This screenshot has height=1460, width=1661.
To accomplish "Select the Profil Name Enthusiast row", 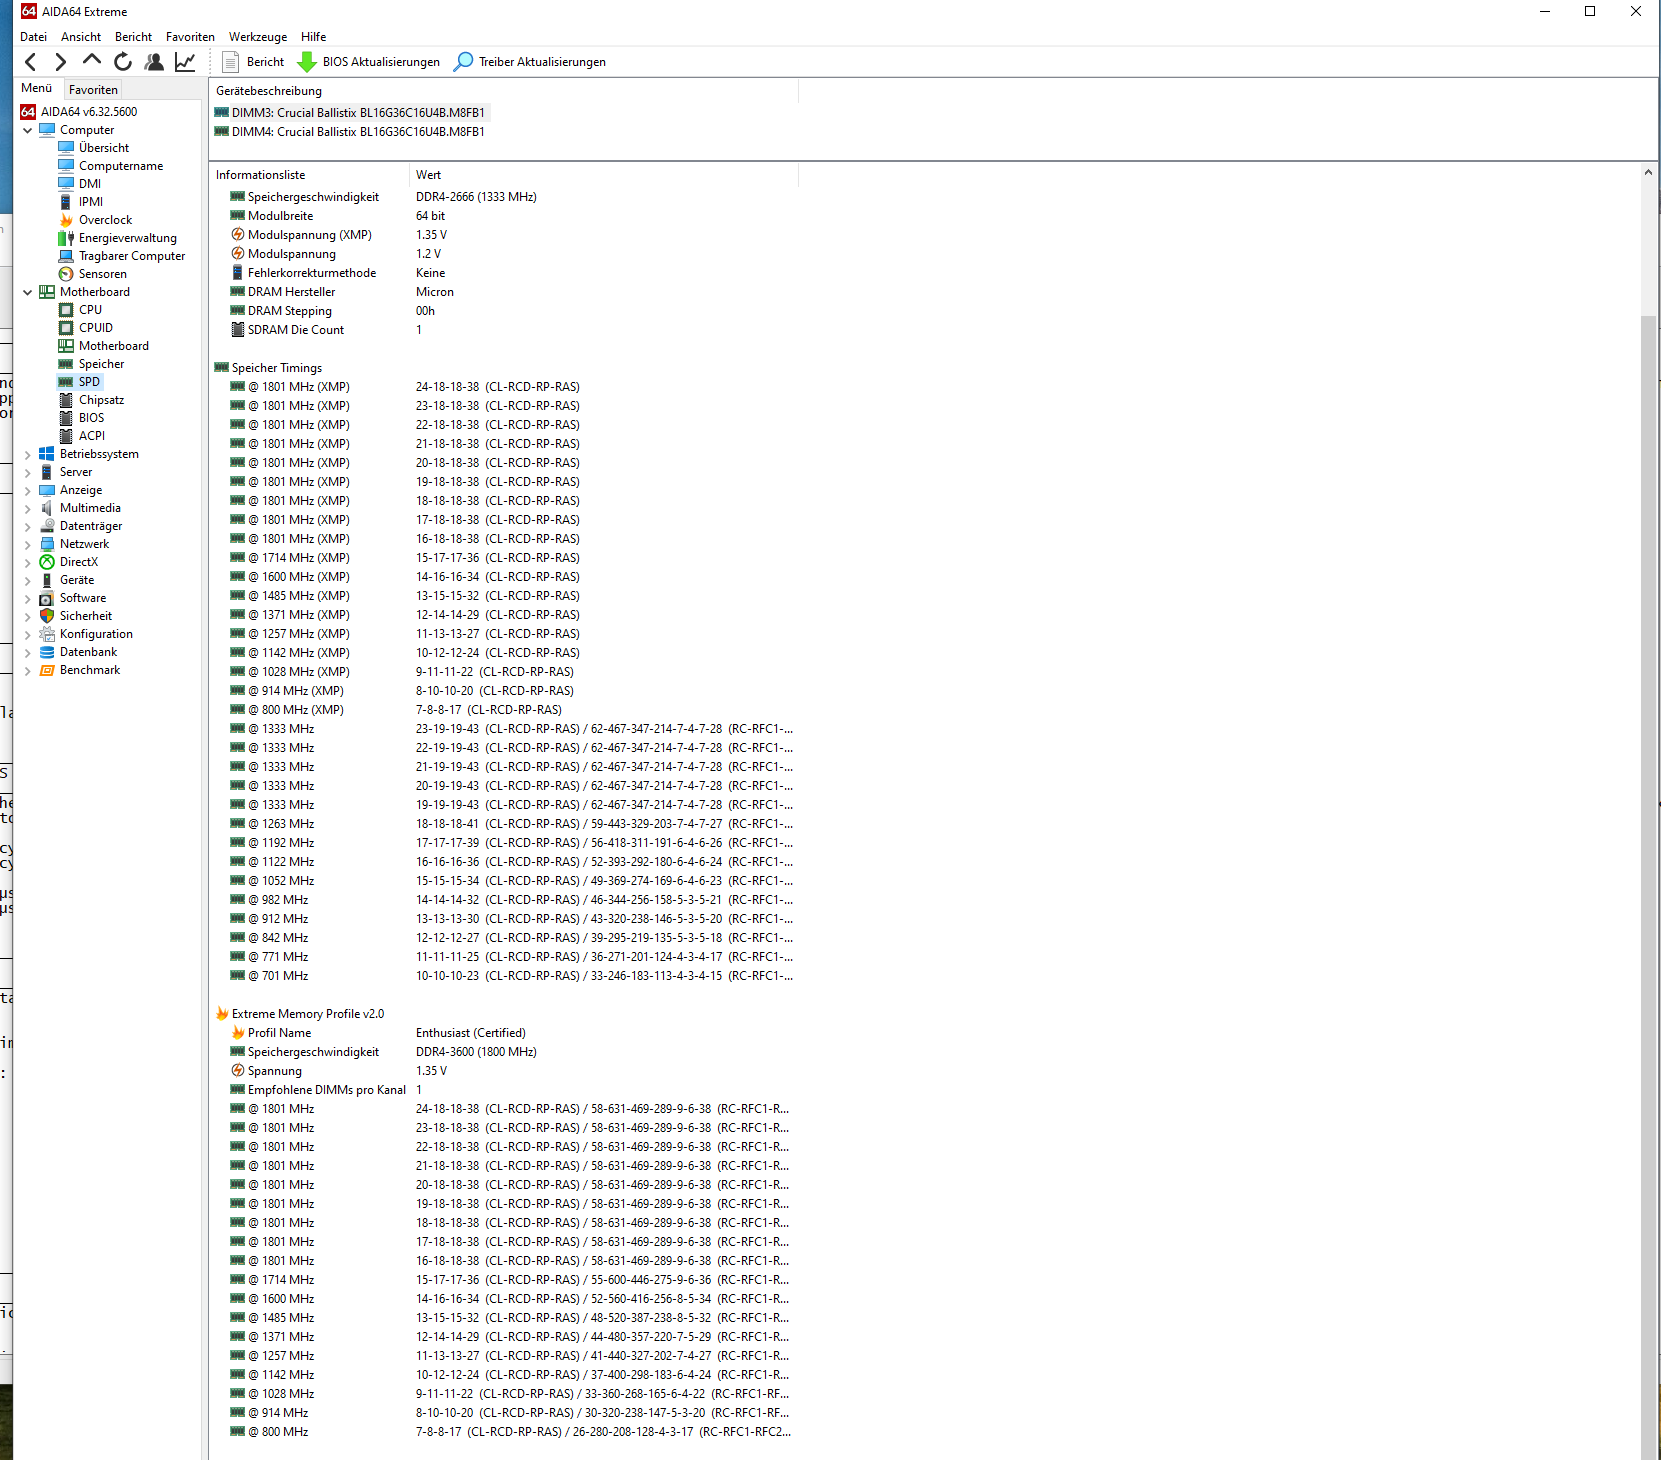I will [505, 1033].
